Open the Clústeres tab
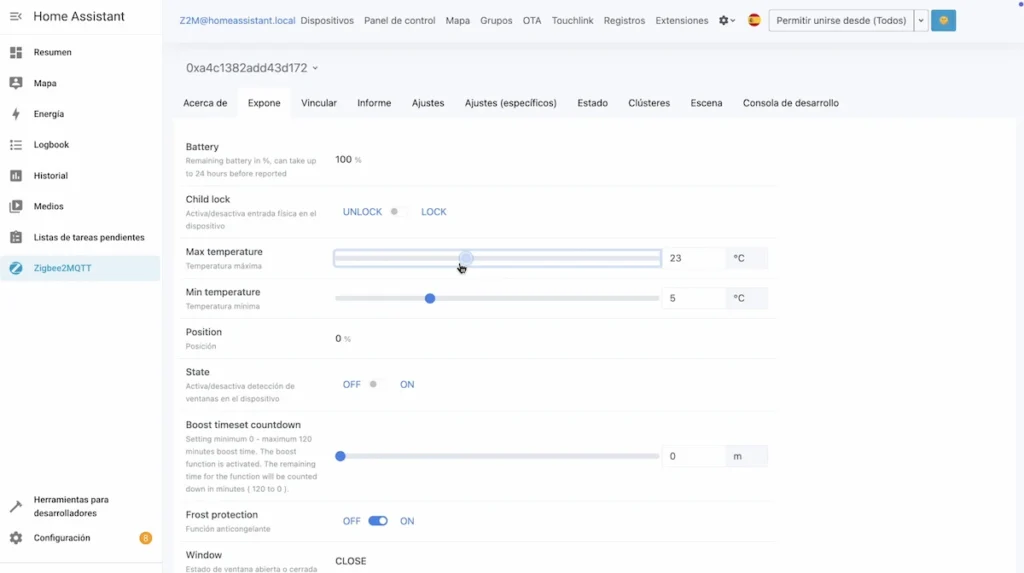This screenshot has height=573, width=1024. click(x=649, y=103)
